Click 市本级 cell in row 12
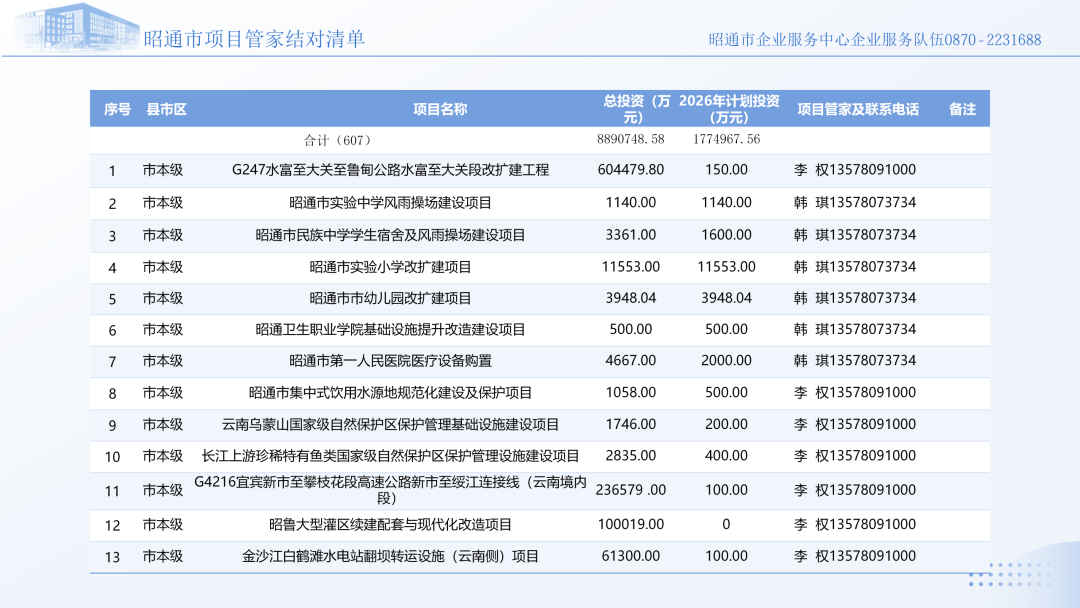 tap(163, 525)
